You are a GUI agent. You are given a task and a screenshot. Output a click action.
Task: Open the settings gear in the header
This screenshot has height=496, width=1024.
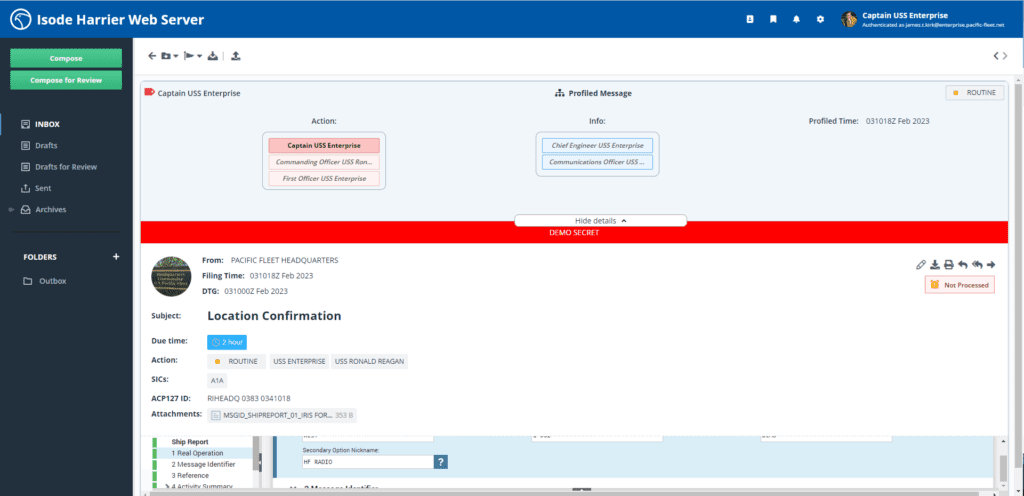tap(820, 19)
